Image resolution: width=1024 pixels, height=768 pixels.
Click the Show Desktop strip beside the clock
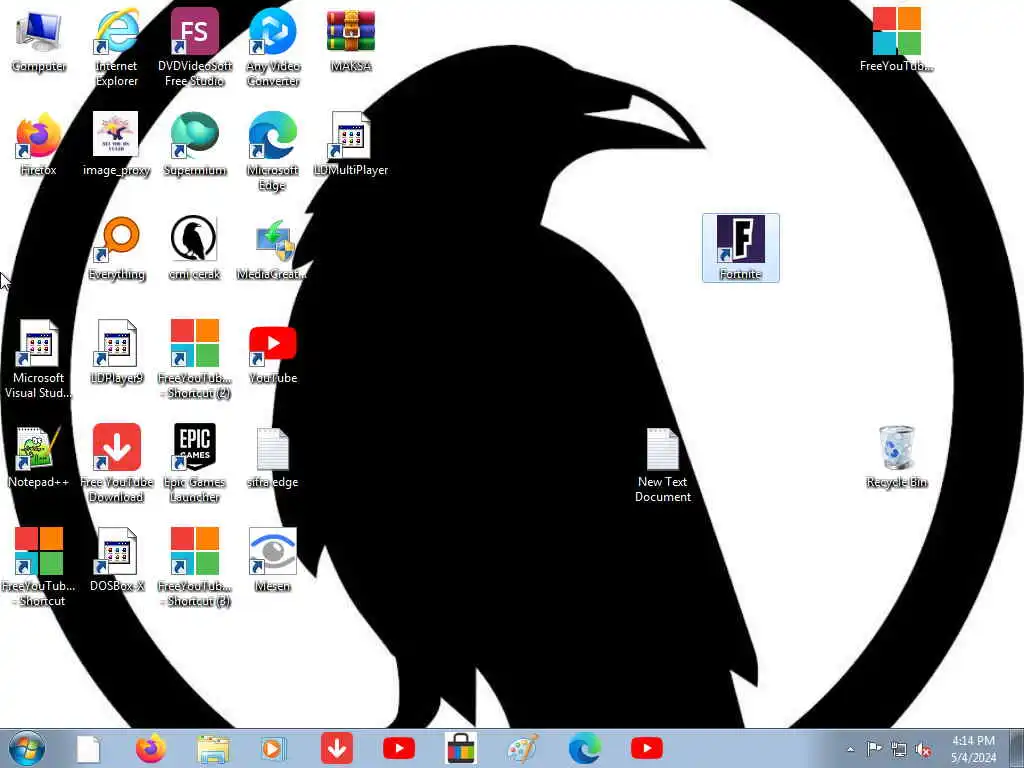point(1016,748)
